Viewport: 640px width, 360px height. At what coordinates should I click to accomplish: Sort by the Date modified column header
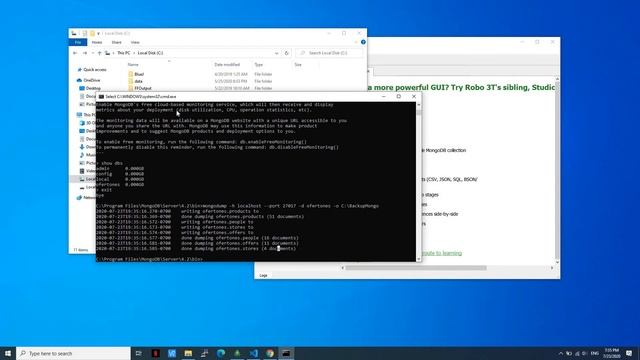pos(227,64)
